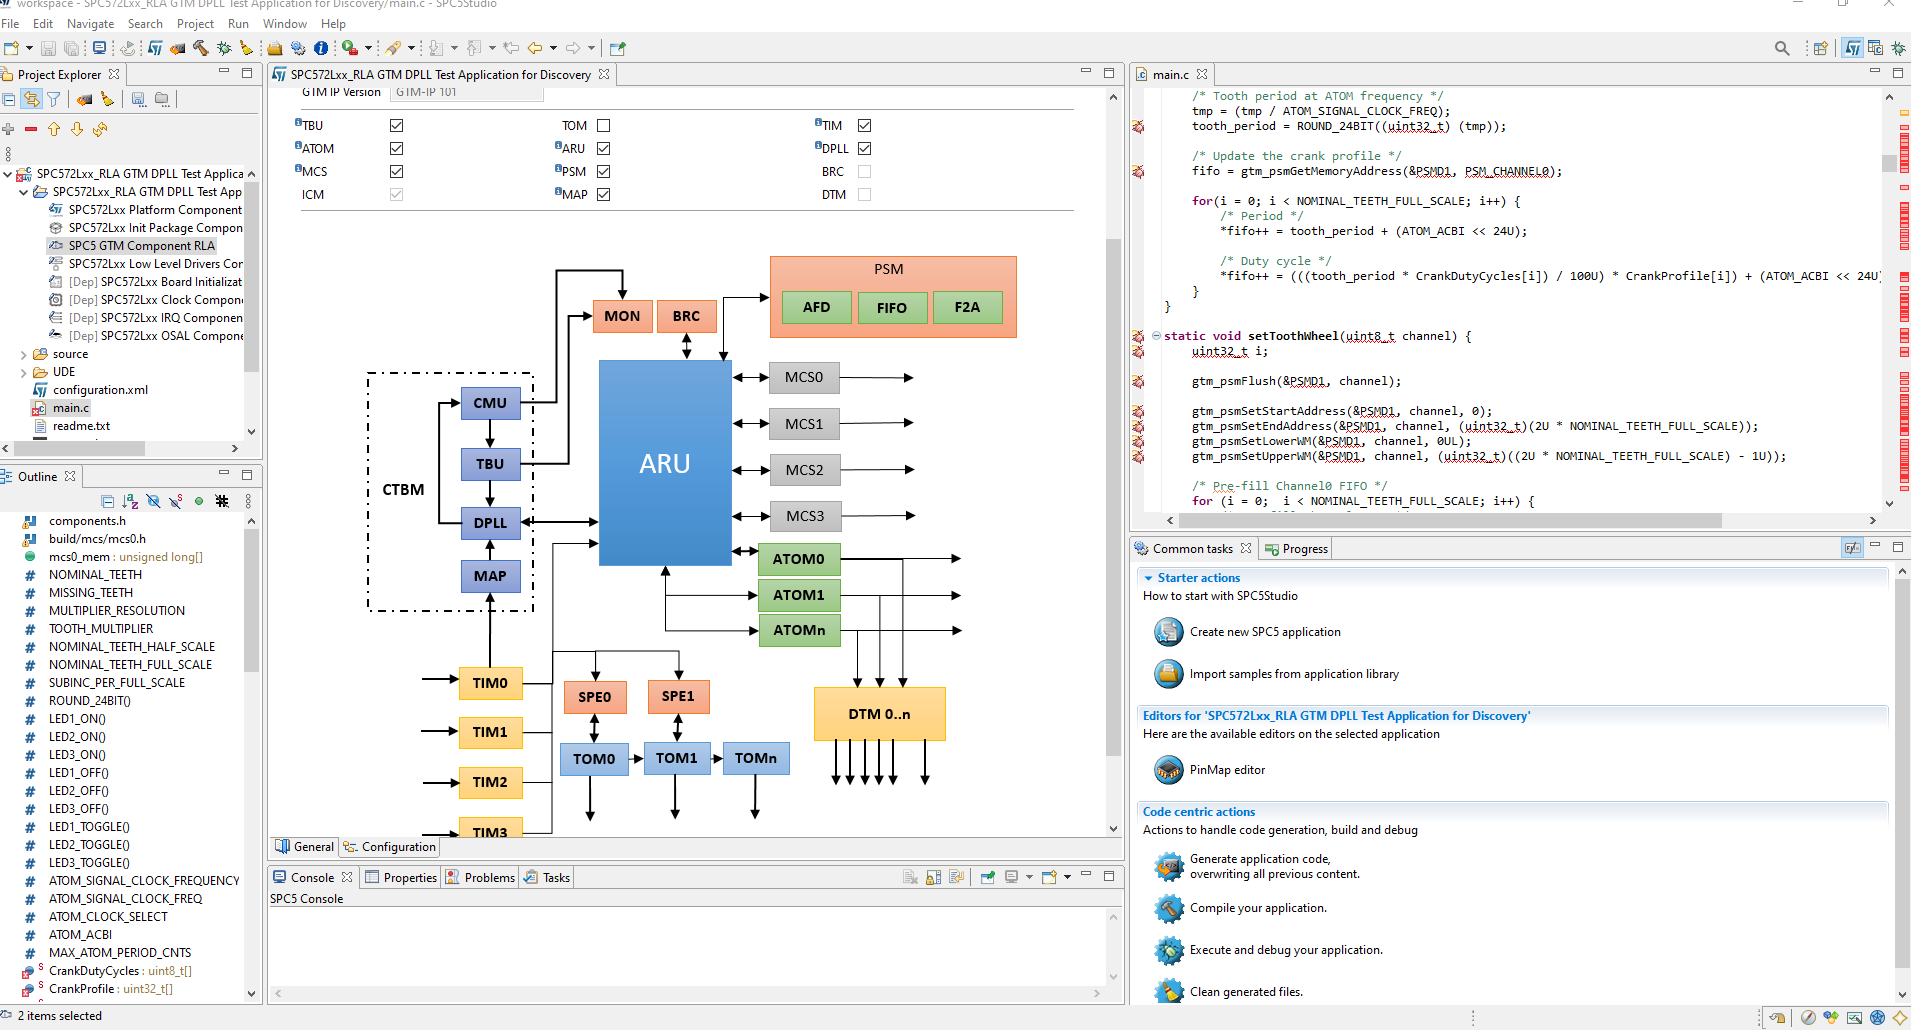Screen dimensions: 1911x1030
Task: Pin the SPC5 Console output
Action: click(x=987, y=877)
